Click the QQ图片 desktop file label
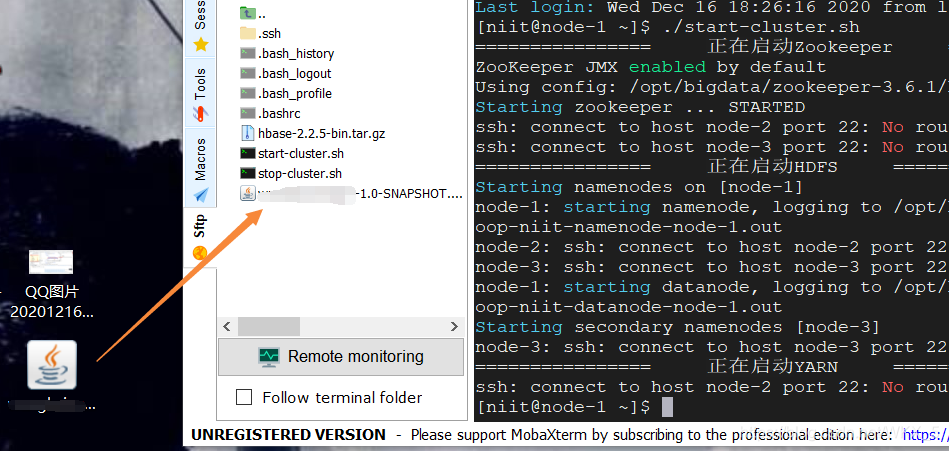 (x=51, y=302)
